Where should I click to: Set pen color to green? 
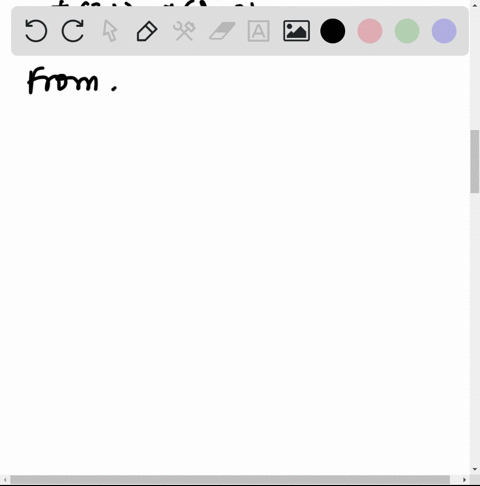[407, 31]
